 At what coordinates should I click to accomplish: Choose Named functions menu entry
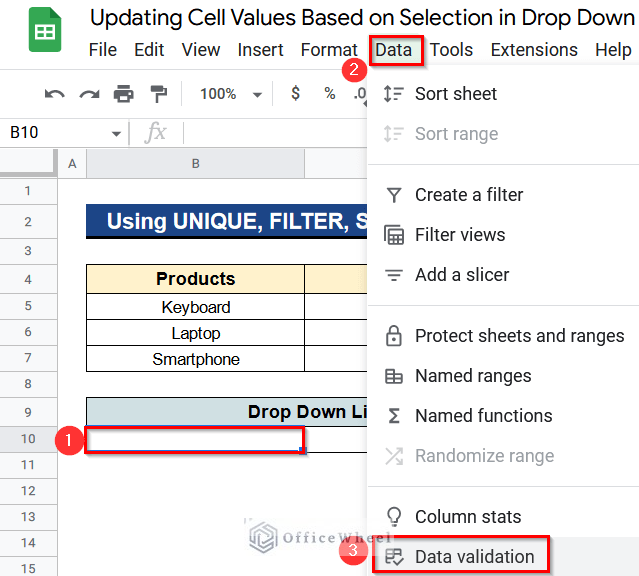tap(504, 416)
